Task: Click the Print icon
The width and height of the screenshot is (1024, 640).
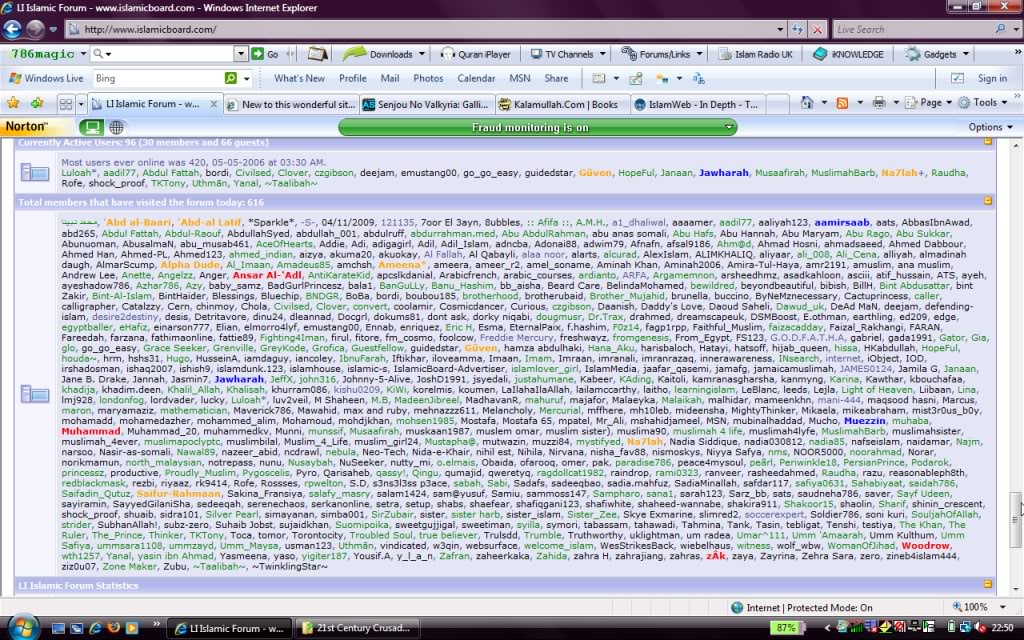Action: [879, 103]
